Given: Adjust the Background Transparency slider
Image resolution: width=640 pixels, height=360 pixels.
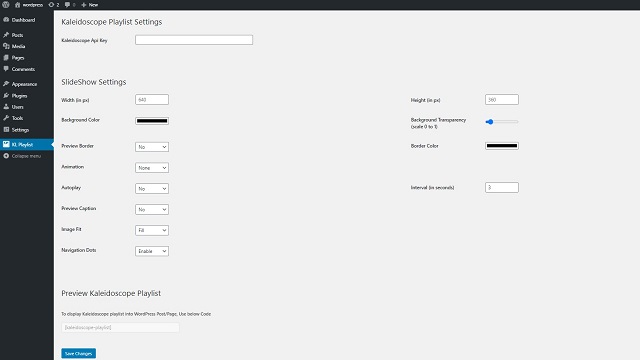Looking at the screenshot, I should tap(502, 122).
